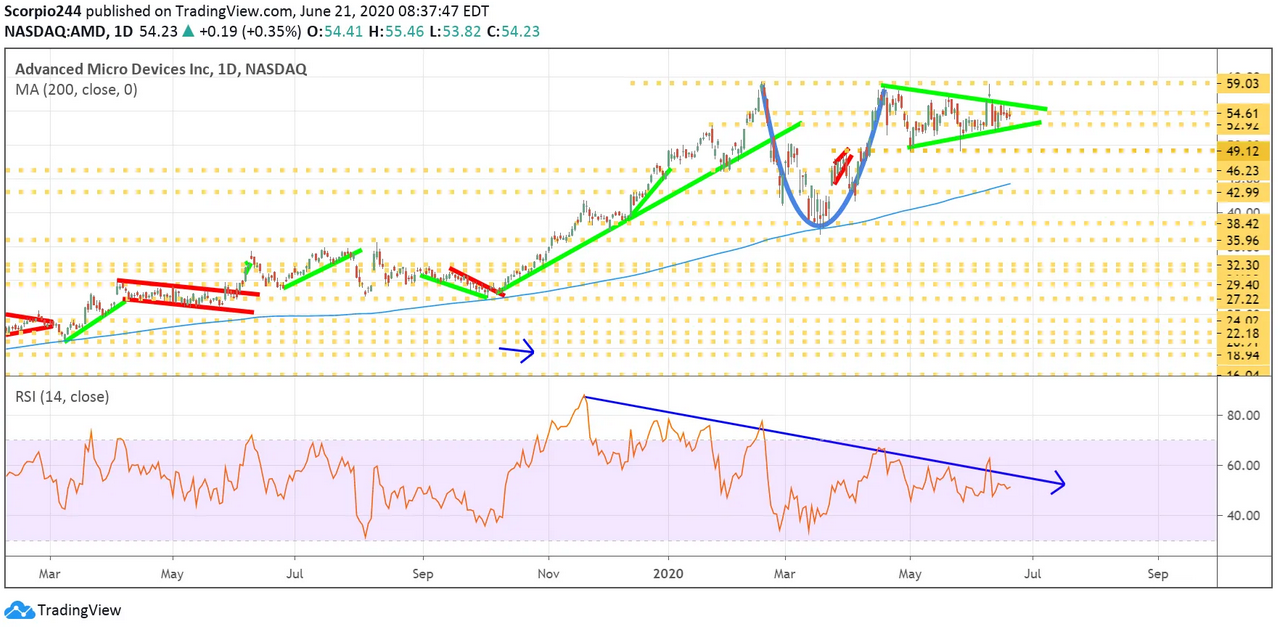Click the blue arrow annotation in price pane

(x=517, y=350)
